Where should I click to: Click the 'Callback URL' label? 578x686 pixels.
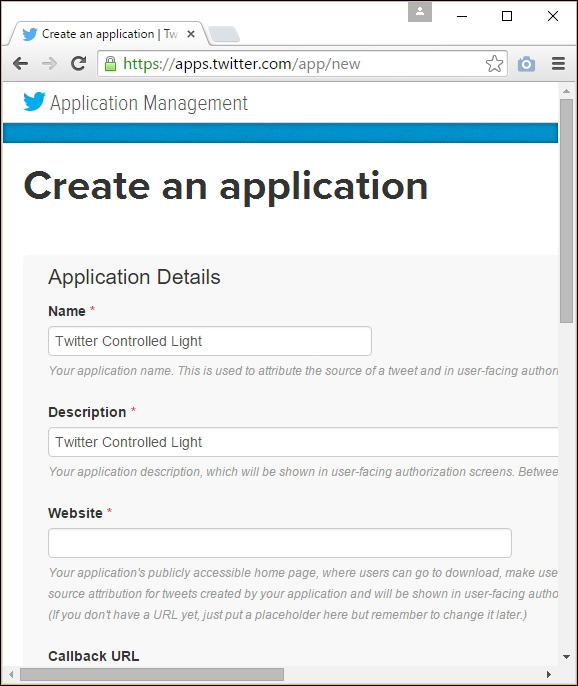(94, 656)
